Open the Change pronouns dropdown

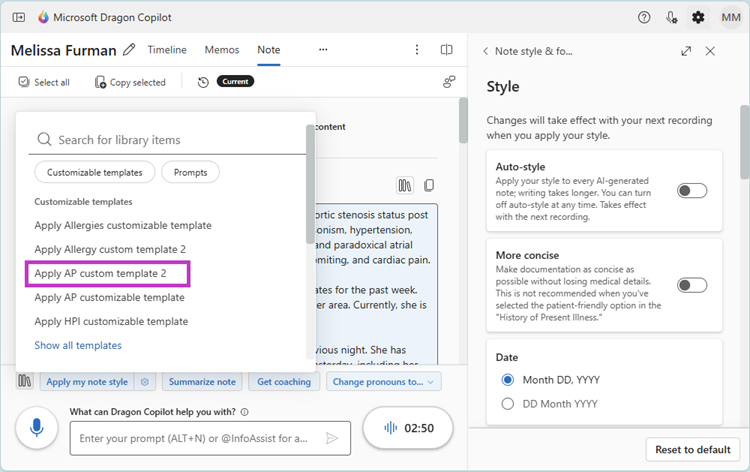386,381
